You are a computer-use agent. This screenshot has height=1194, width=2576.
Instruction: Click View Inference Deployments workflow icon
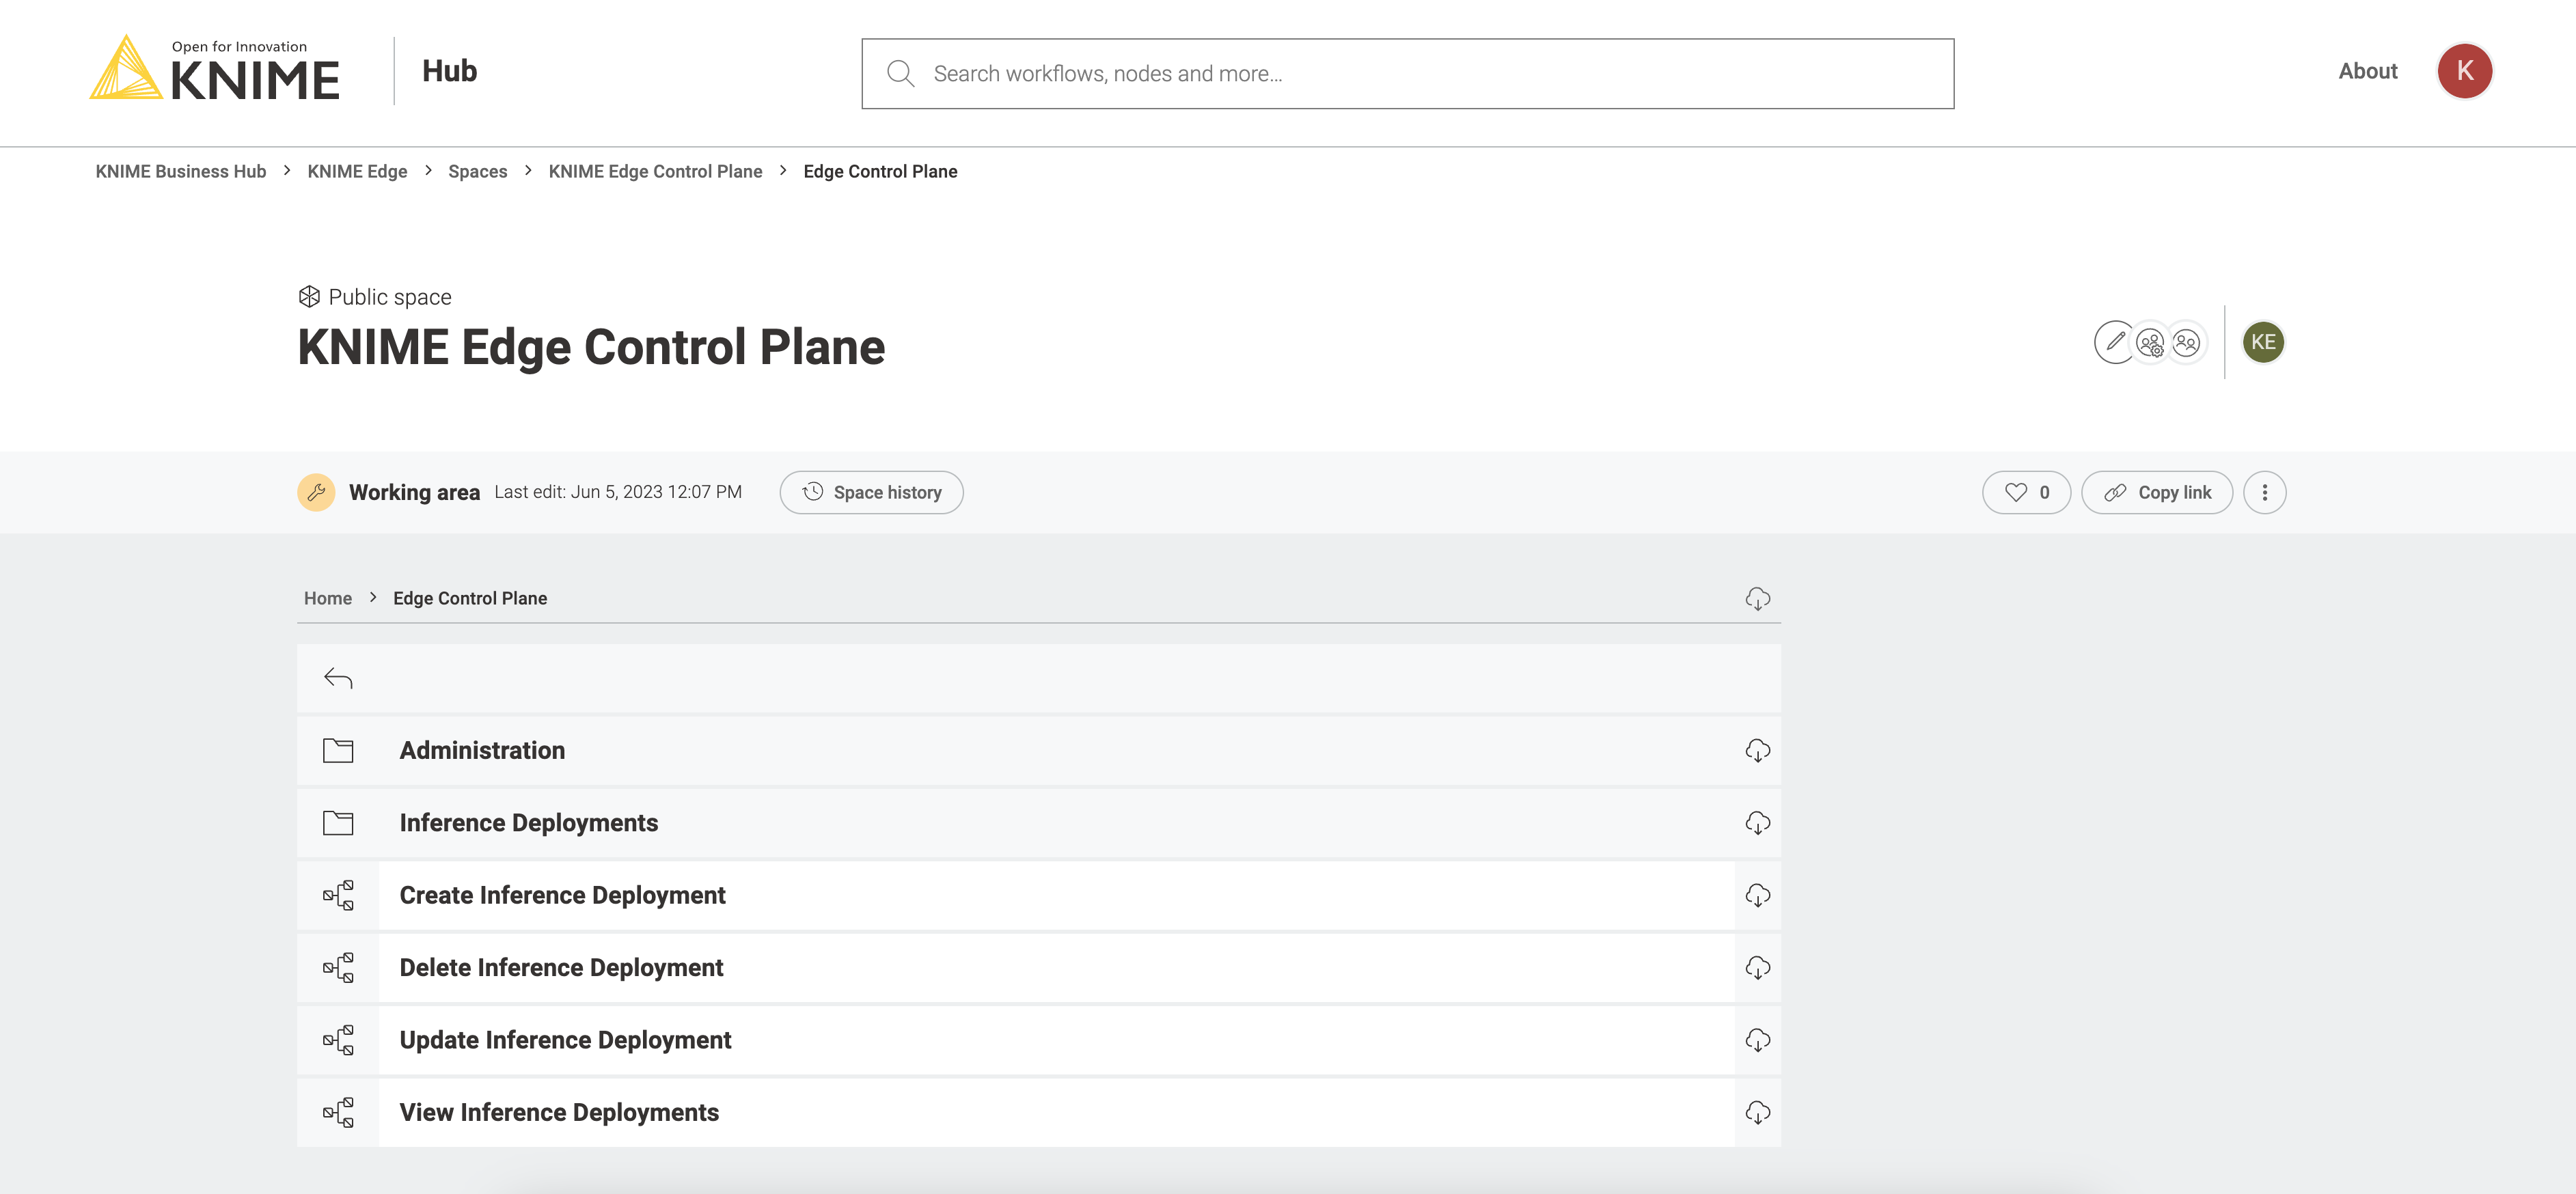click(x=338, y=1112)
